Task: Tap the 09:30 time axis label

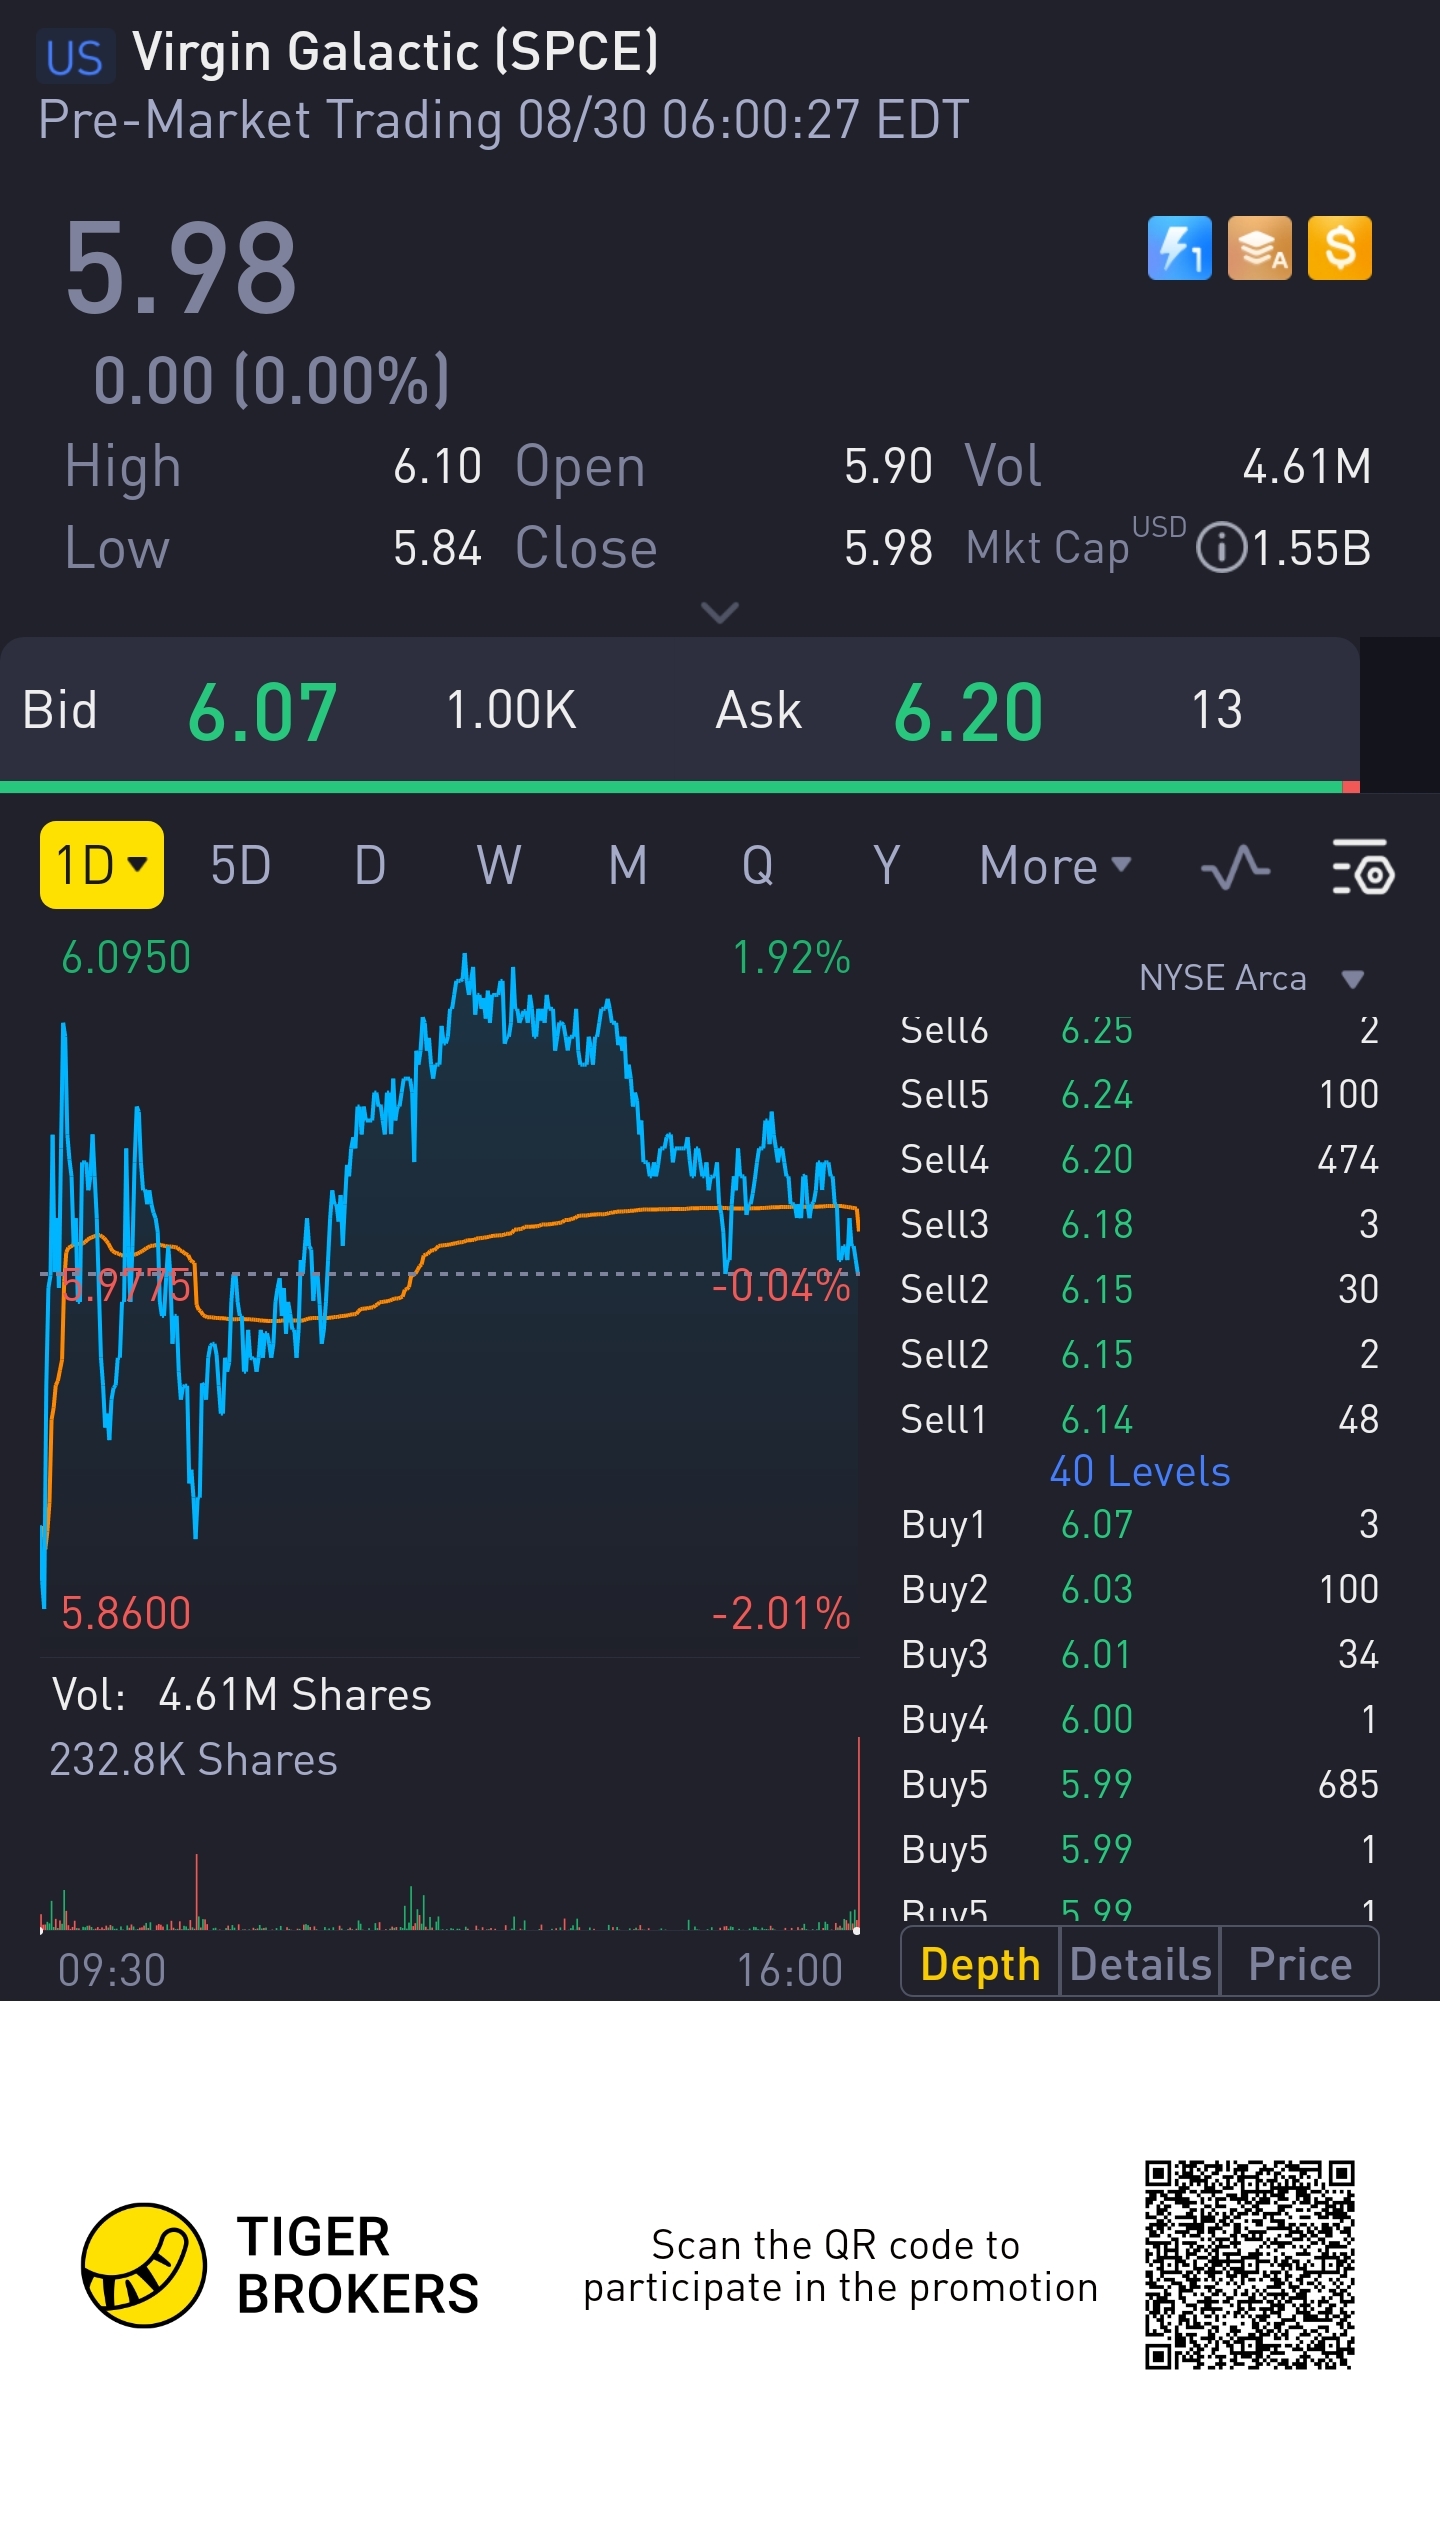Action: 112,1971
